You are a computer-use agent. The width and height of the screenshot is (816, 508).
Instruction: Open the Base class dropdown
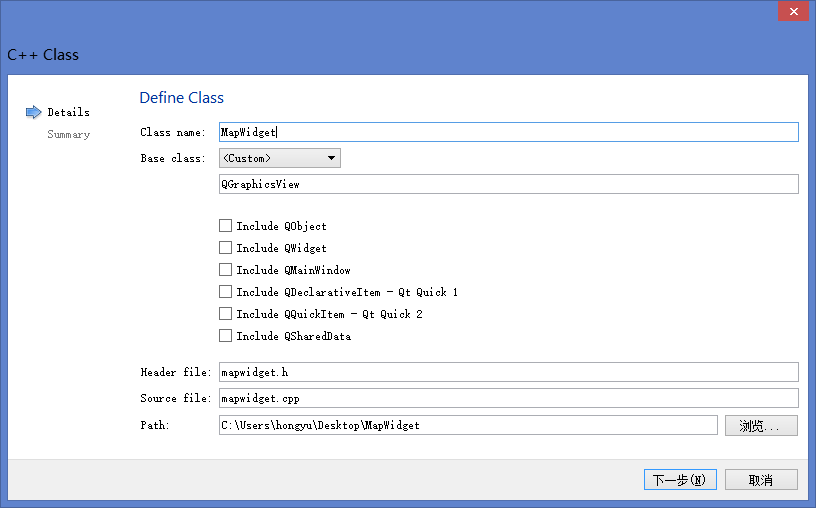tap(279, 158)
